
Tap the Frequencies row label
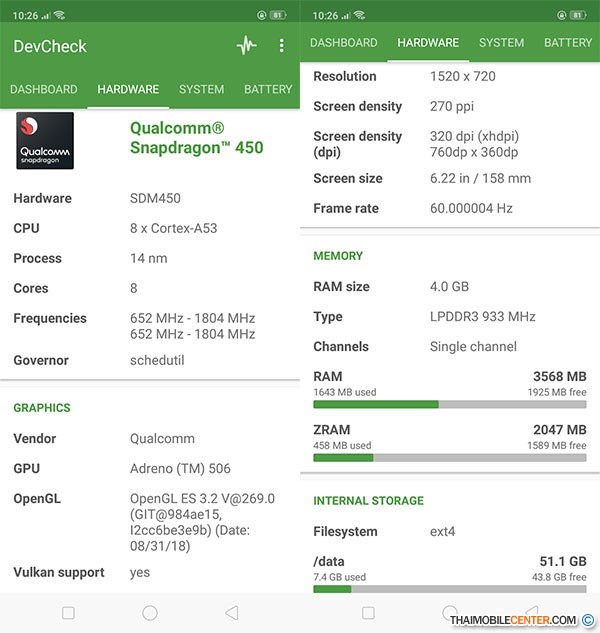(x=50, y=319)
